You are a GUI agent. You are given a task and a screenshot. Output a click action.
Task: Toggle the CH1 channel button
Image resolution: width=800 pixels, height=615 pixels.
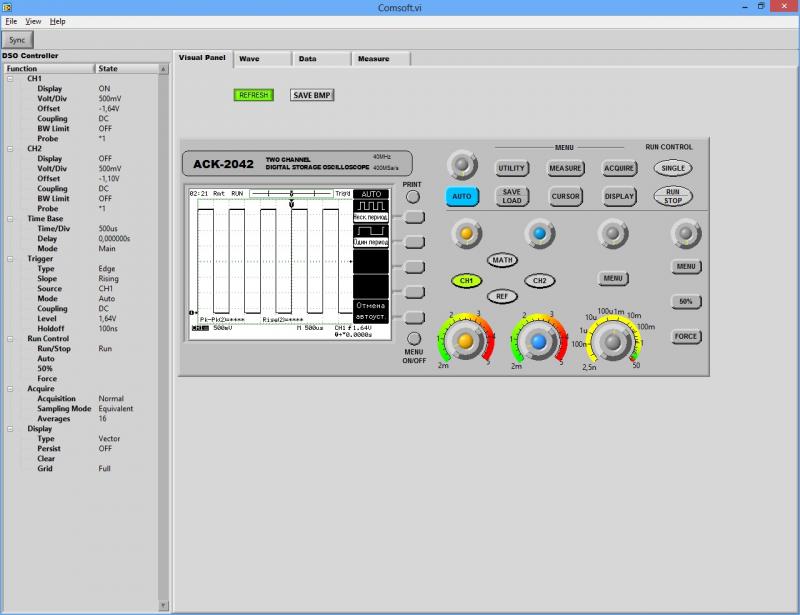(x=466, y=281)
